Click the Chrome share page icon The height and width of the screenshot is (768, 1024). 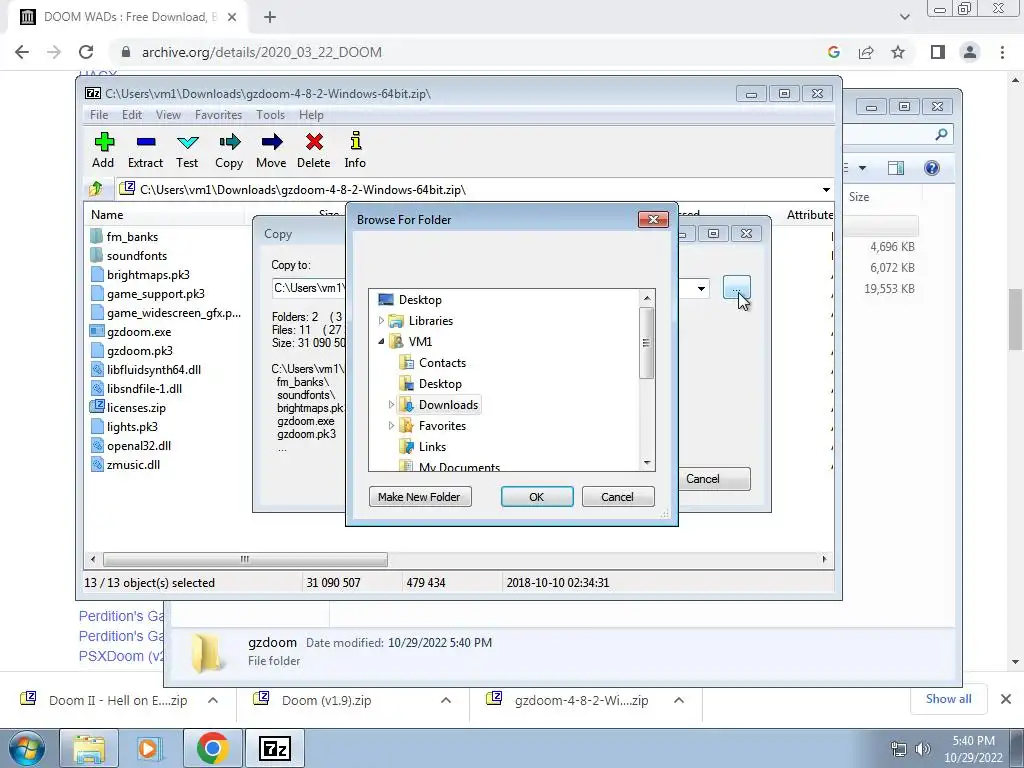pos(866,52)
